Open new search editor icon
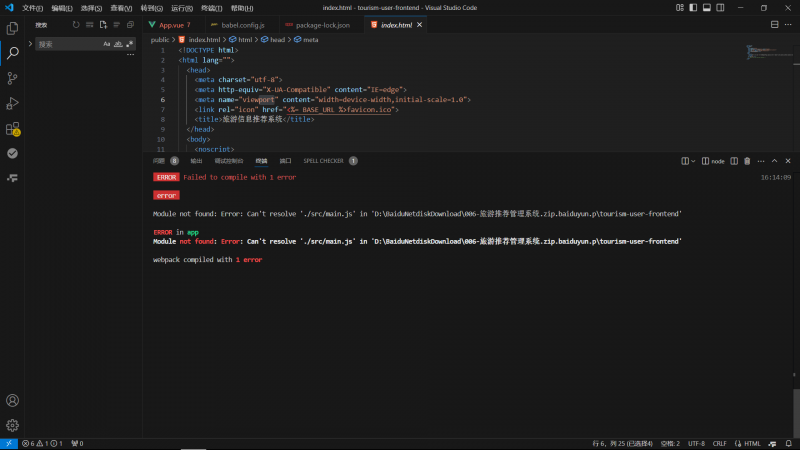Screen dimensions: 800x450 (103, 24)
